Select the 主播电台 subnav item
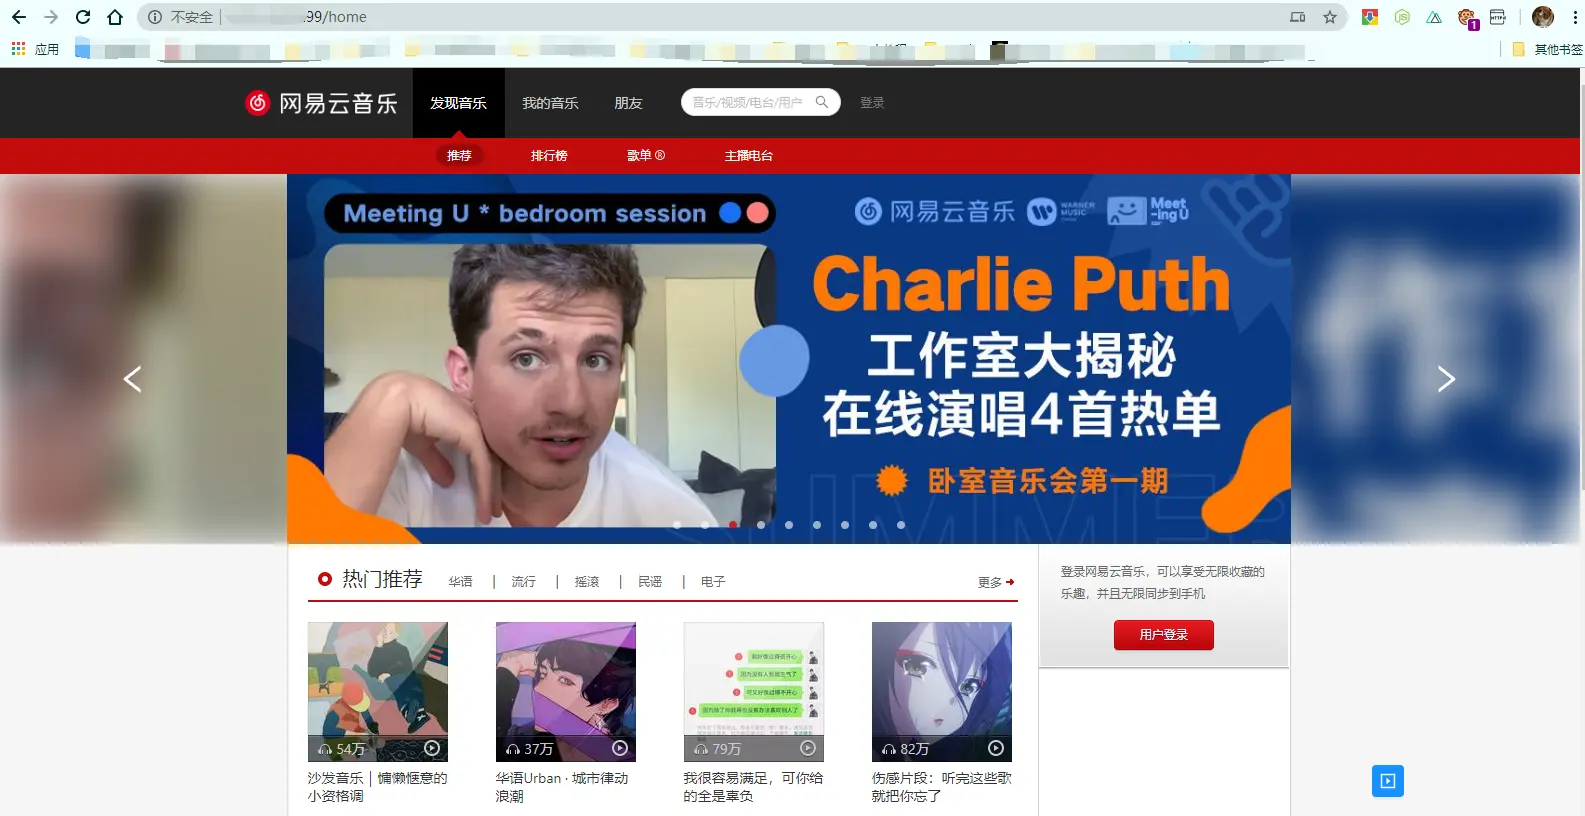Screen dimensions: 1585x816 [x=749, y=155]
